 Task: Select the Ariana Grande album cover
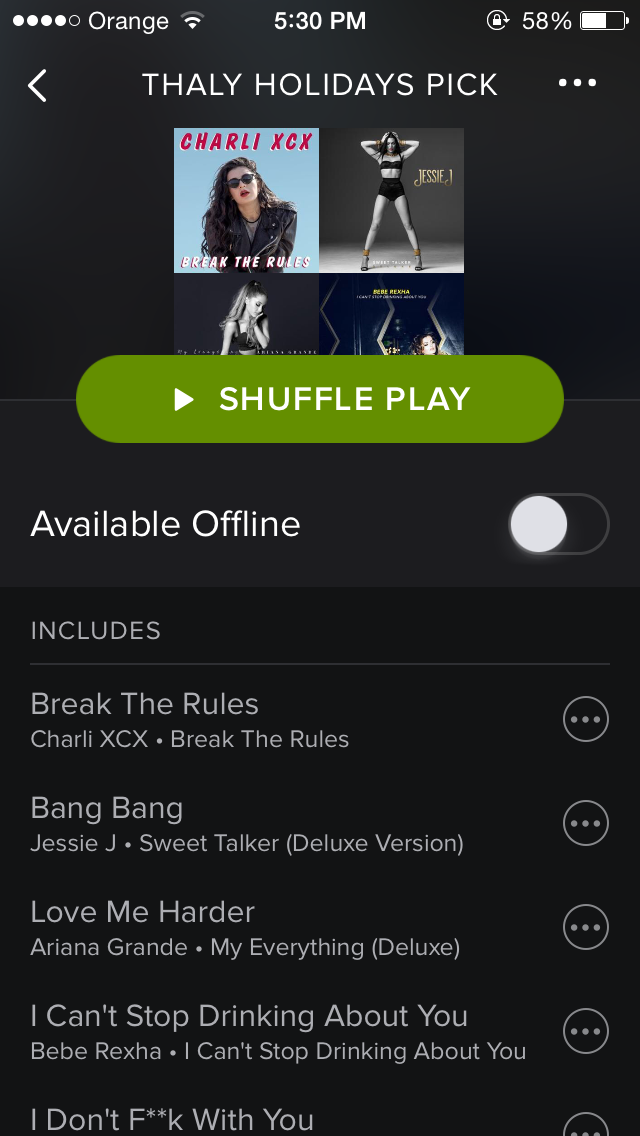coord(246,314)
